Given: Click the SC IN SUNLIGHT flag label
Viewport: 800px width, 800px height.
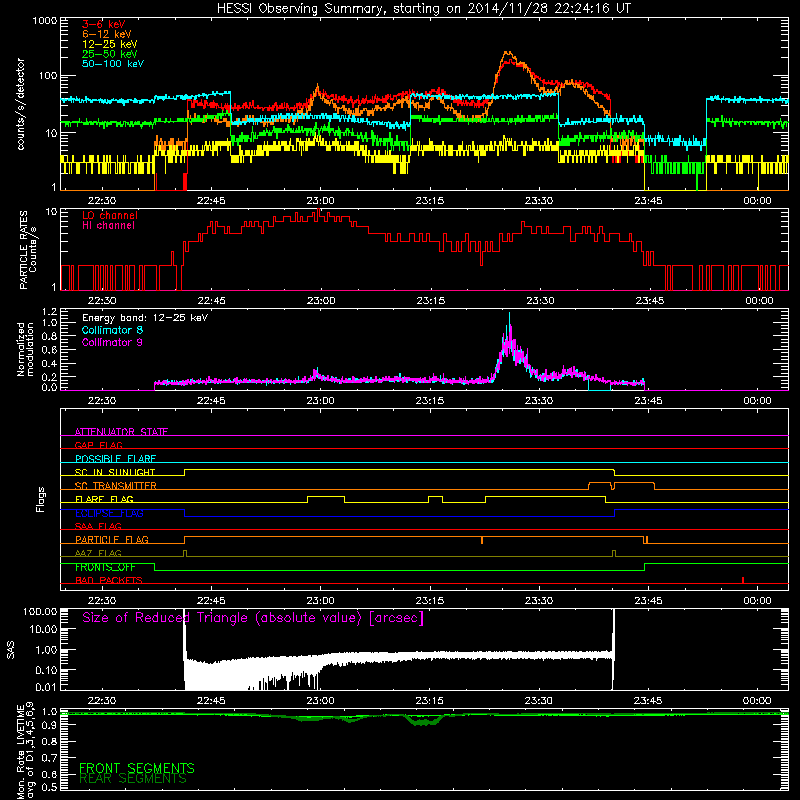Looking at the screenshot, I should [x=115, y=472].
